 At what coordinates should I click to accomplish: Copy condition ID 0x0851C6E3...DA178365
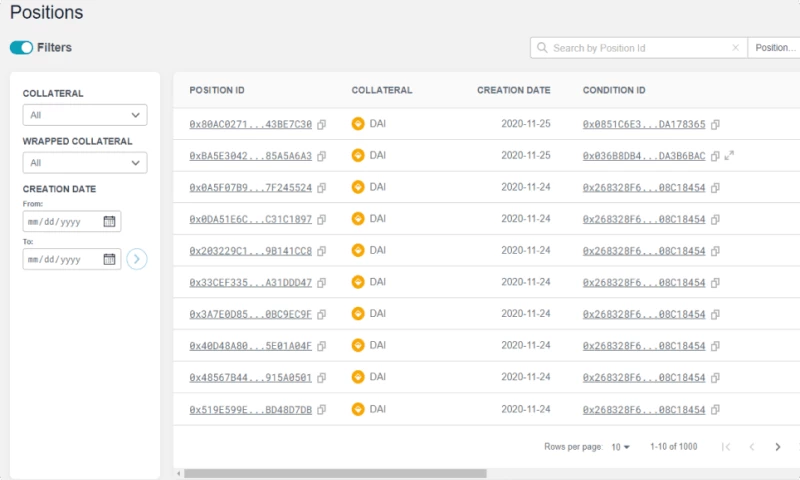pyautogui.click(x=715, y=124)
